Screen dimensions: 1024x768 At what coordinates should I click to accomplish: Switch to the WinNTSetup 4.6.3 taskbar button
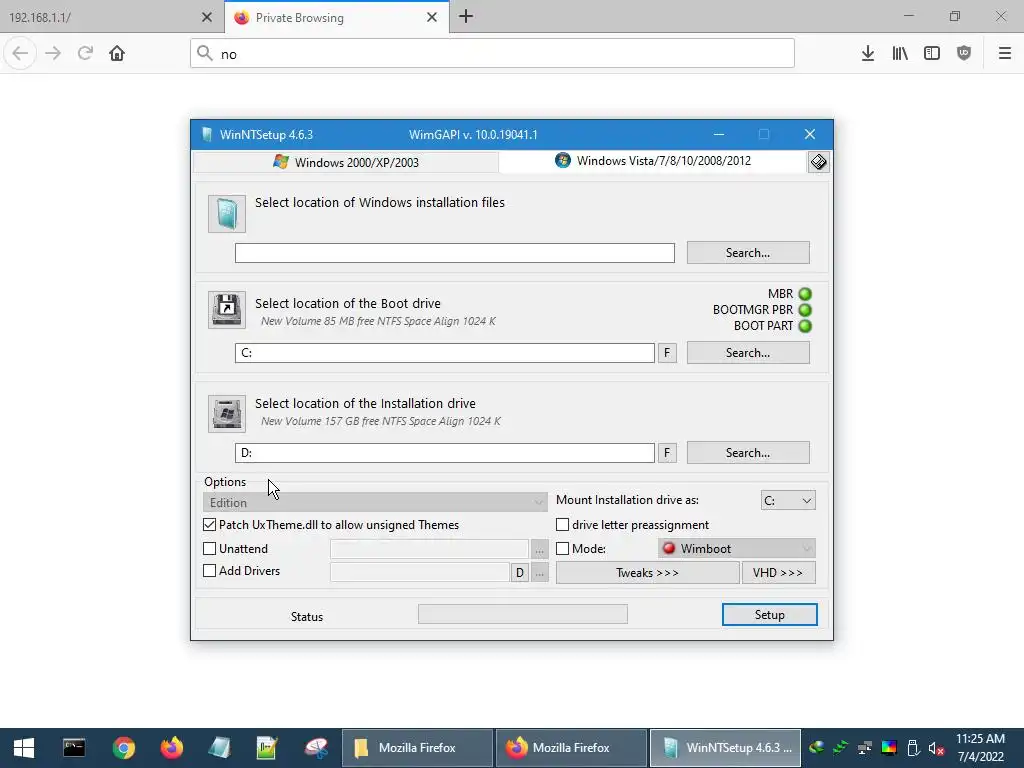[726, 748]
